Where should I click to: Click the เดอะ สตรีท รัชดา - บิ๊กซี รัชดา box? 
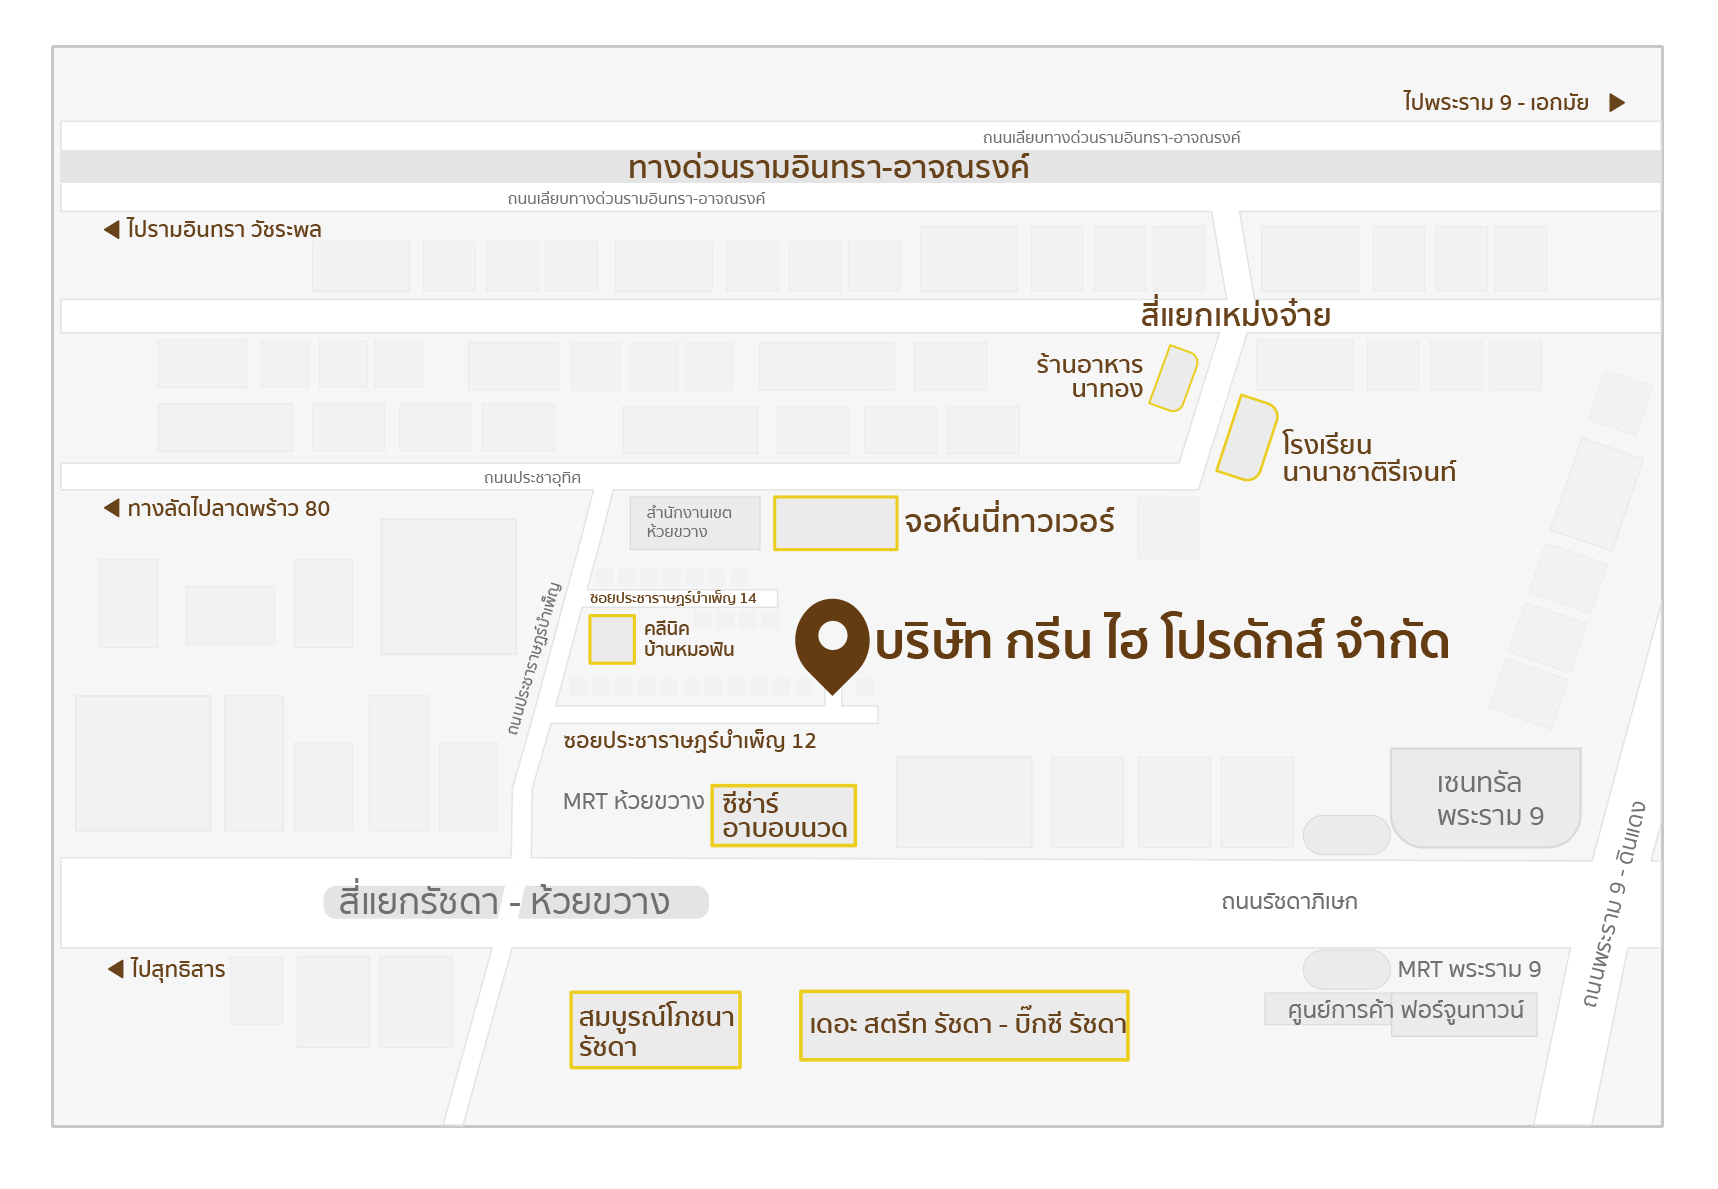pyautogui.click(x=965, y=1025)
